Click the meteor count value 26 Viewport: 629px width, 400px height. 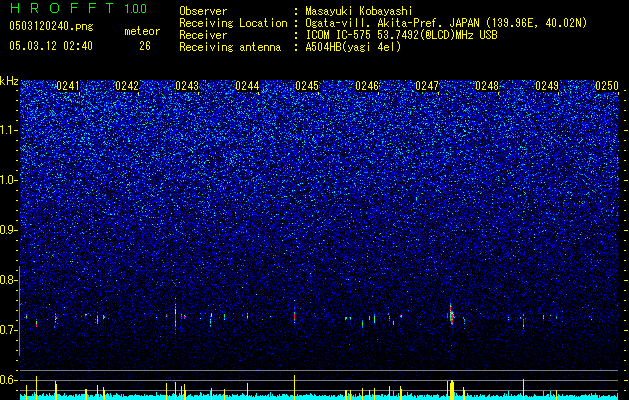[x=145, y=46]
